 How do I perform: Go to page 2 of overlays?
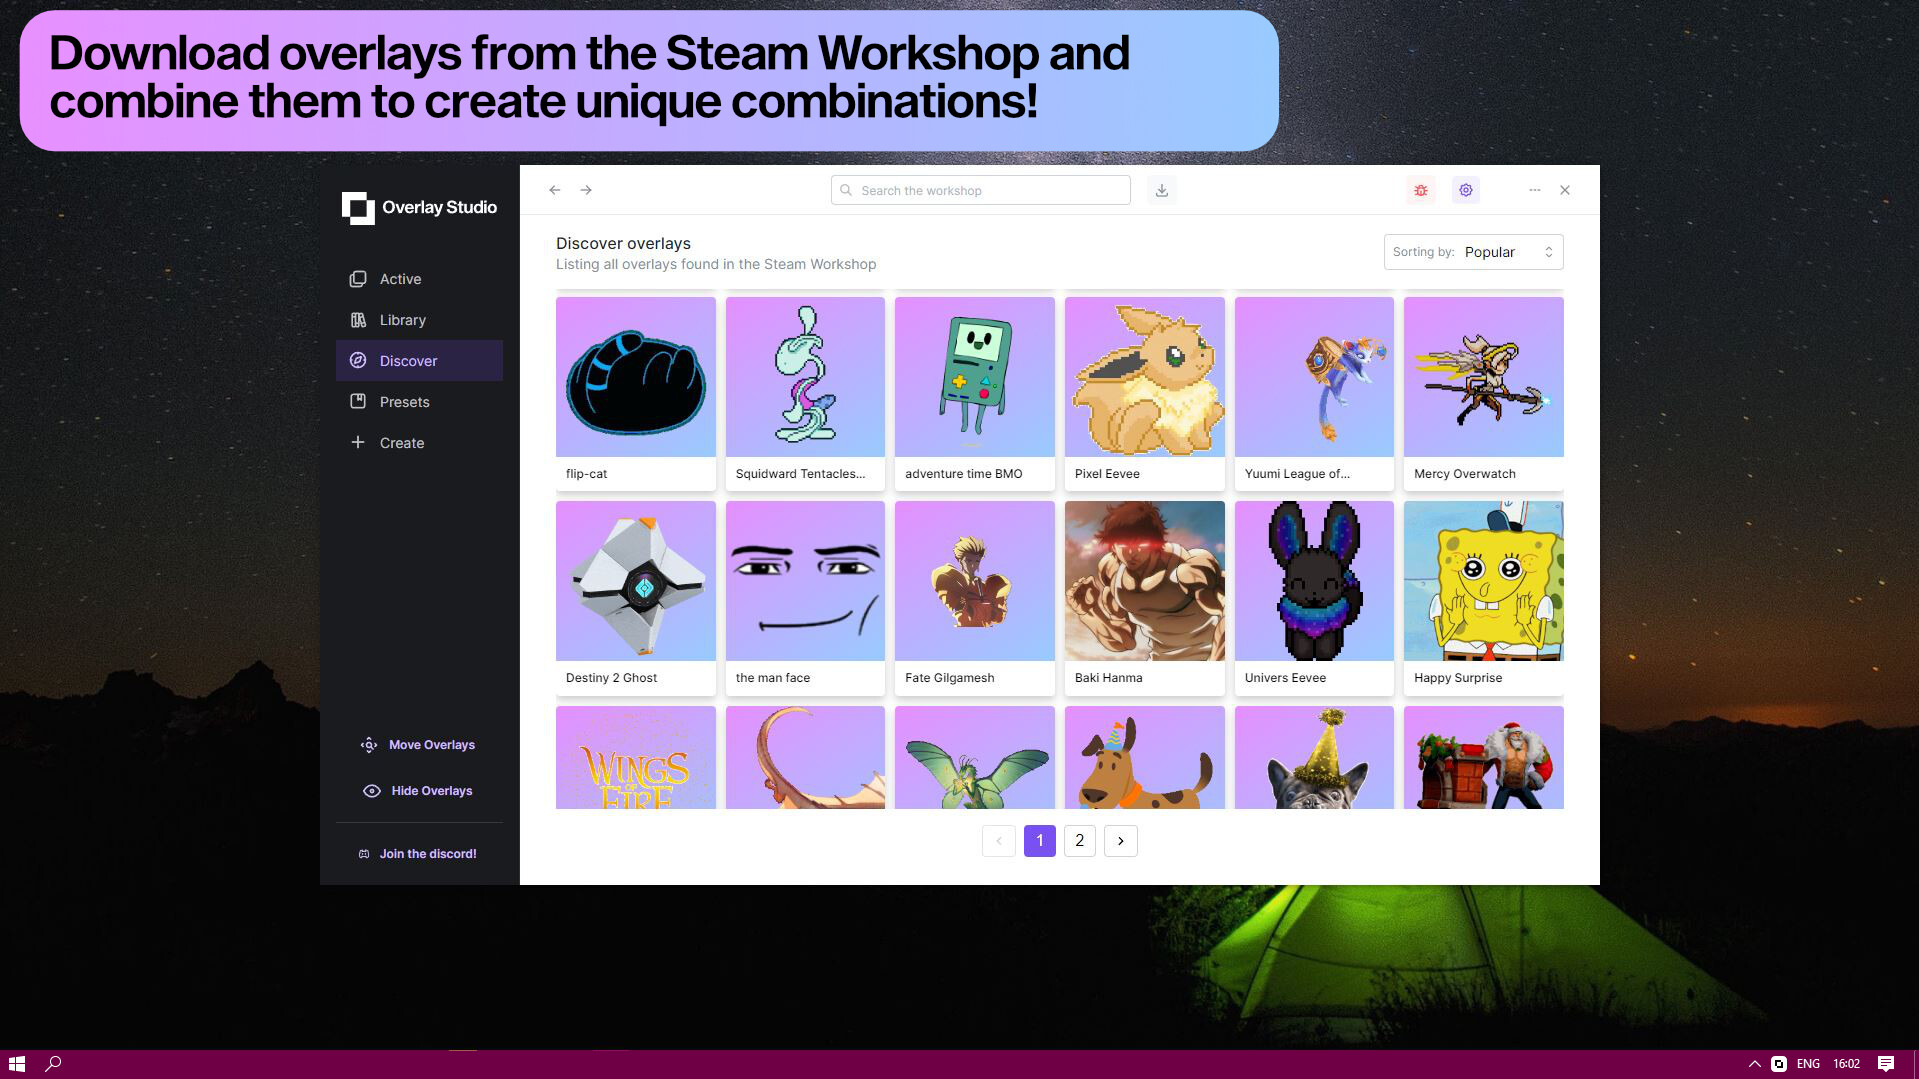(1079, 840)
